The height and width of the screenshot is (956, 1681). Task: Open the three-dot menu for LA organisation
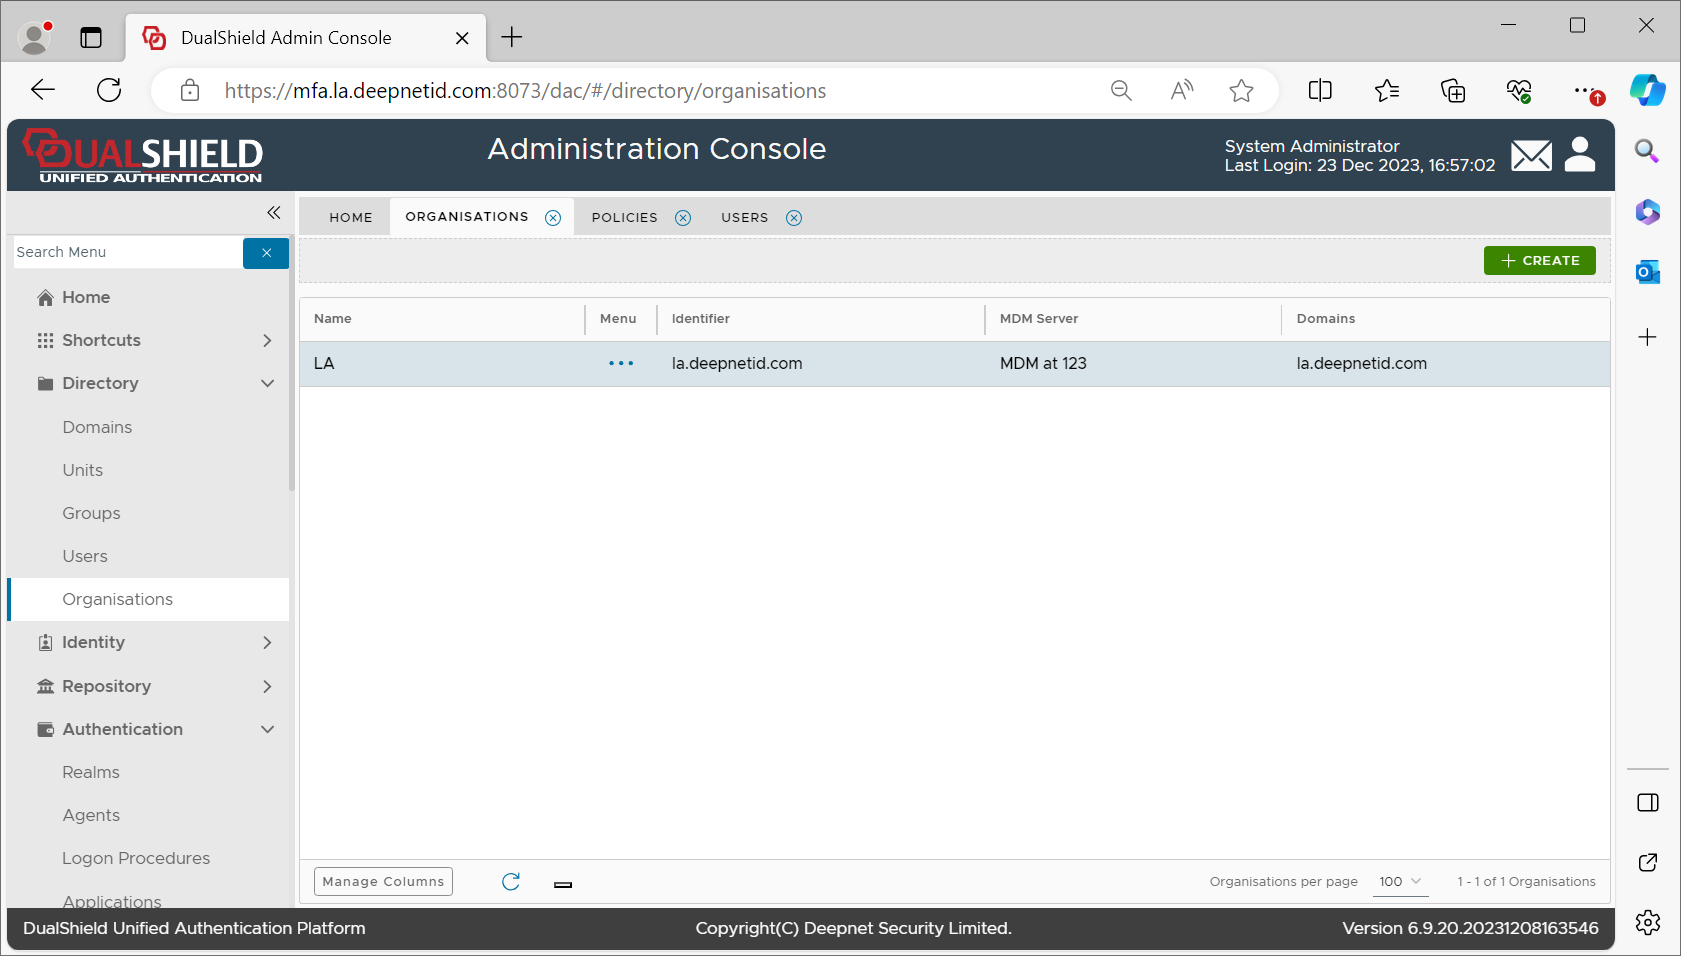click(621, 364)
